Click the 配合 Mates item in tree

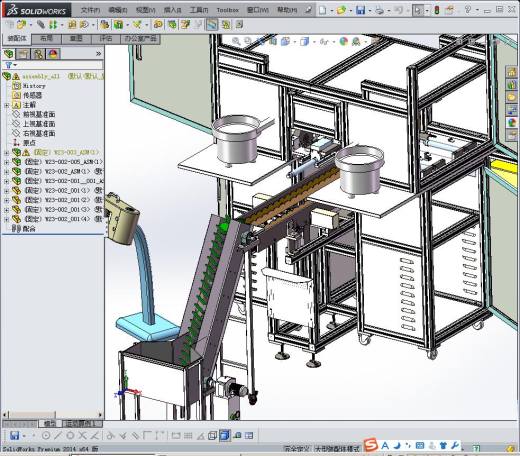29,229
